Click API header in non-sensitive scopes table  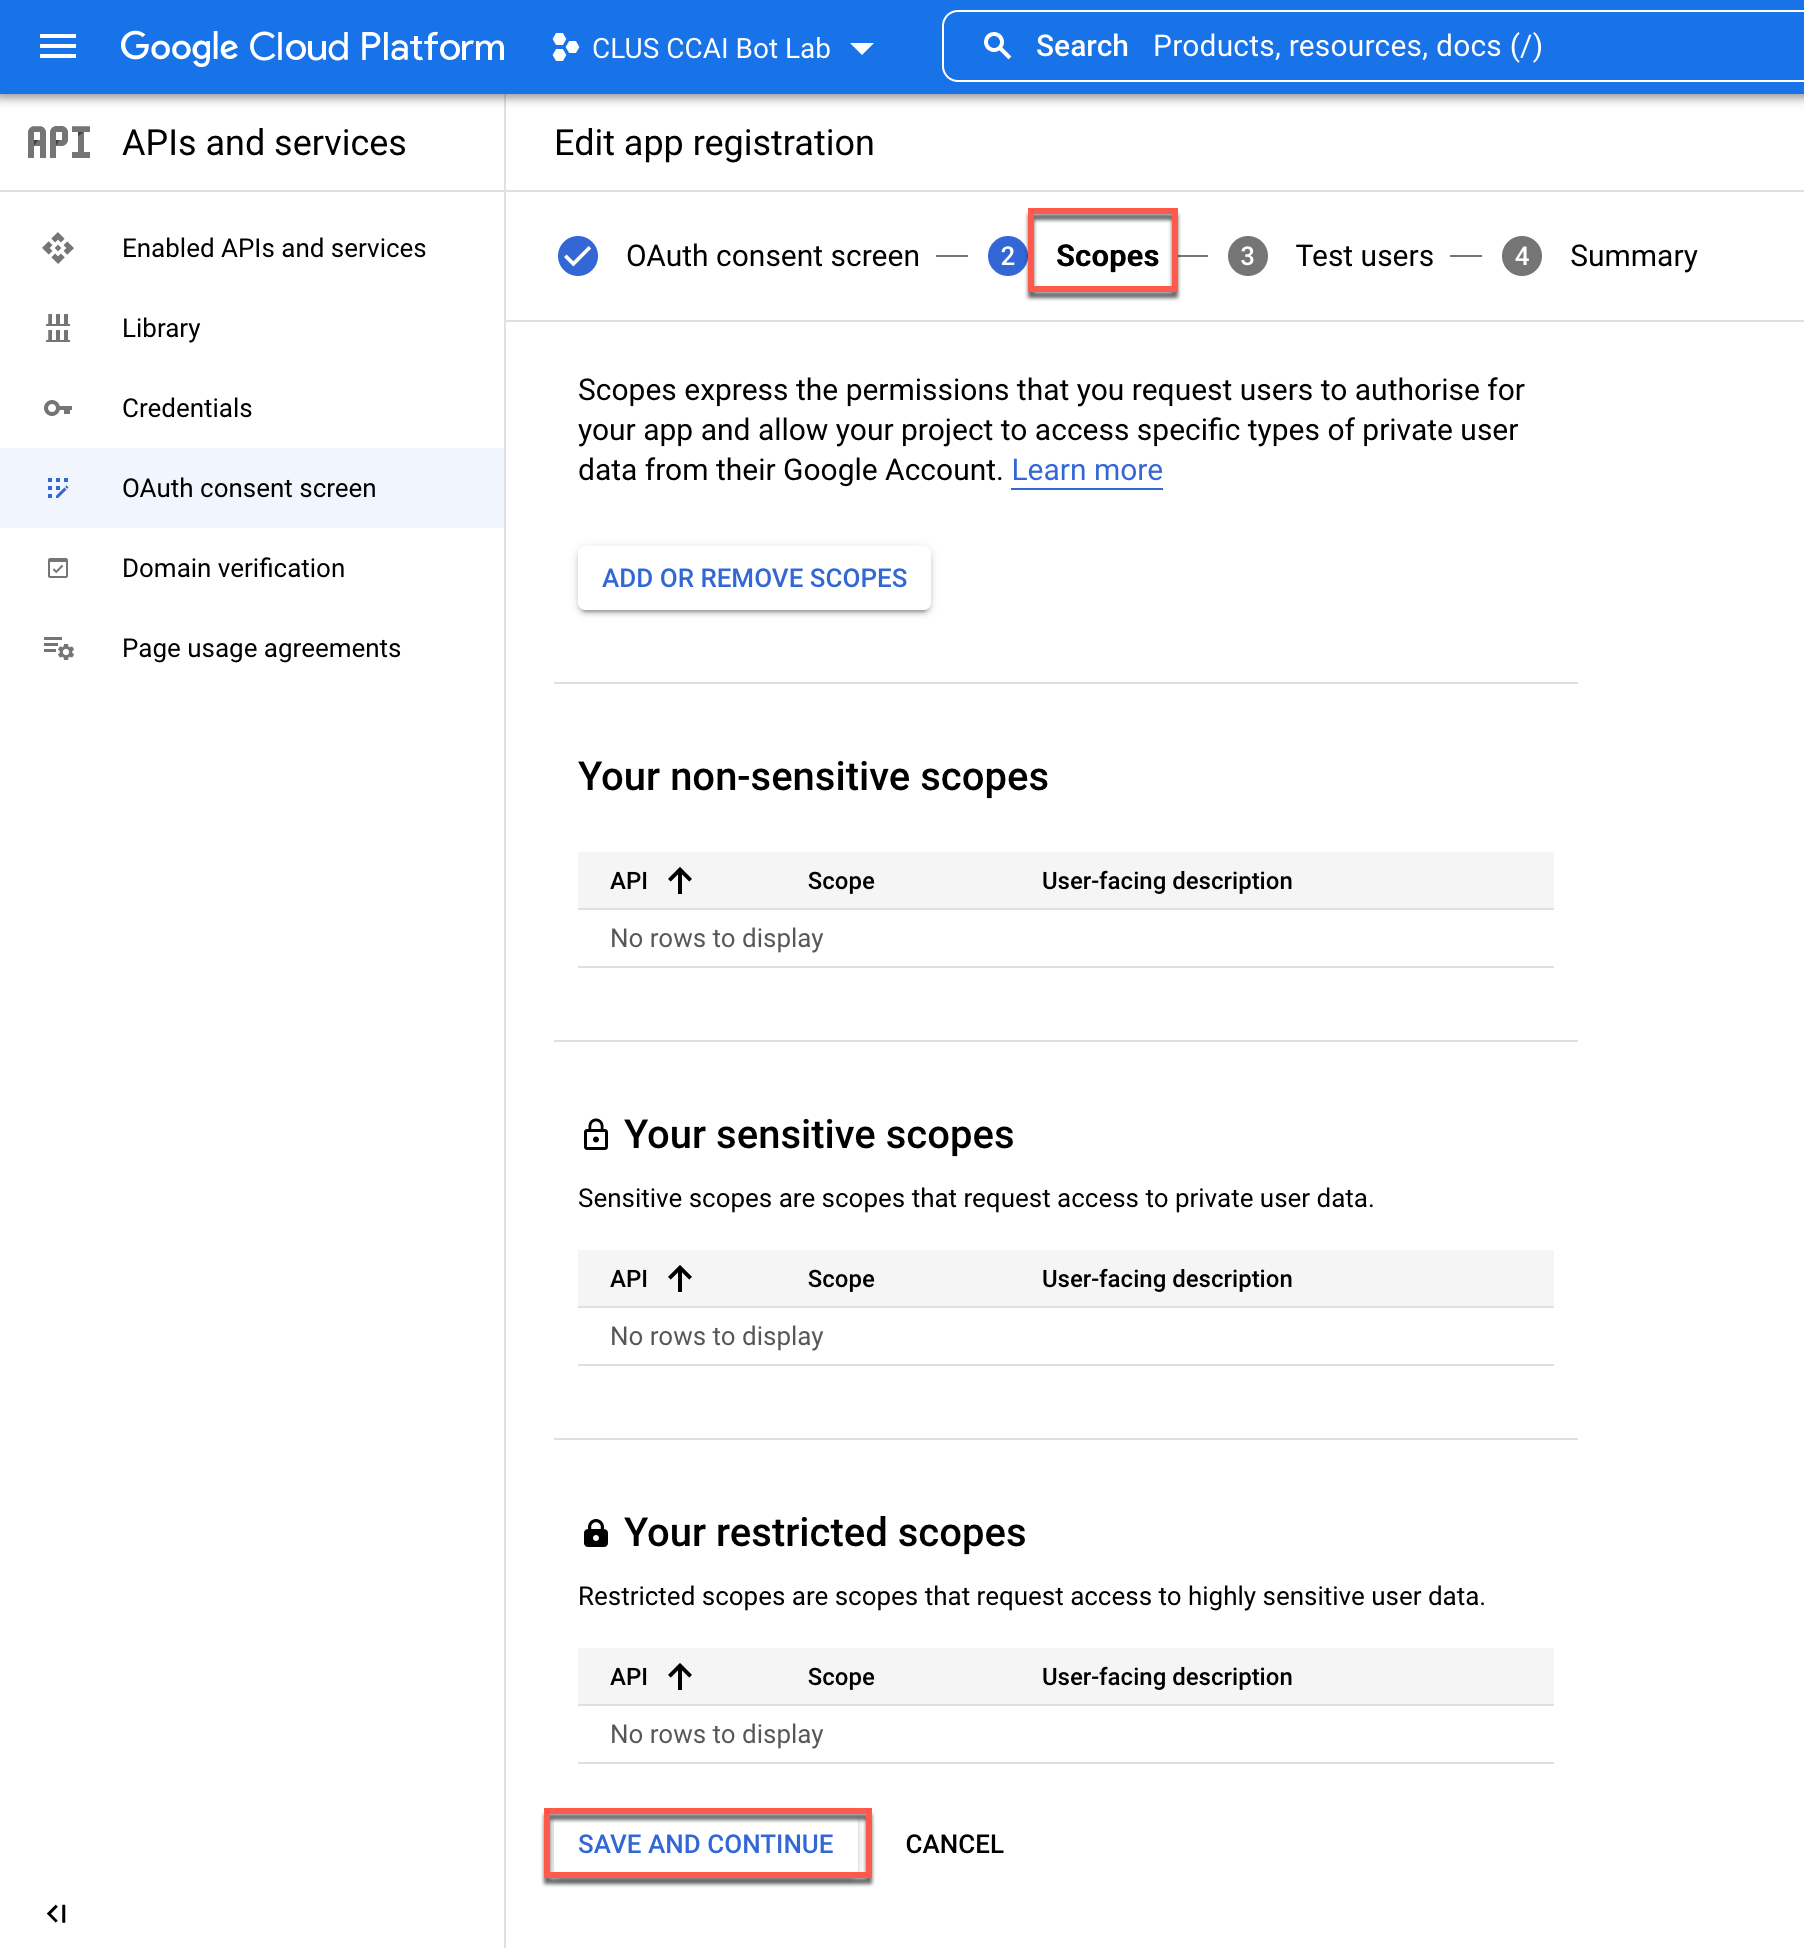[629, 881]
